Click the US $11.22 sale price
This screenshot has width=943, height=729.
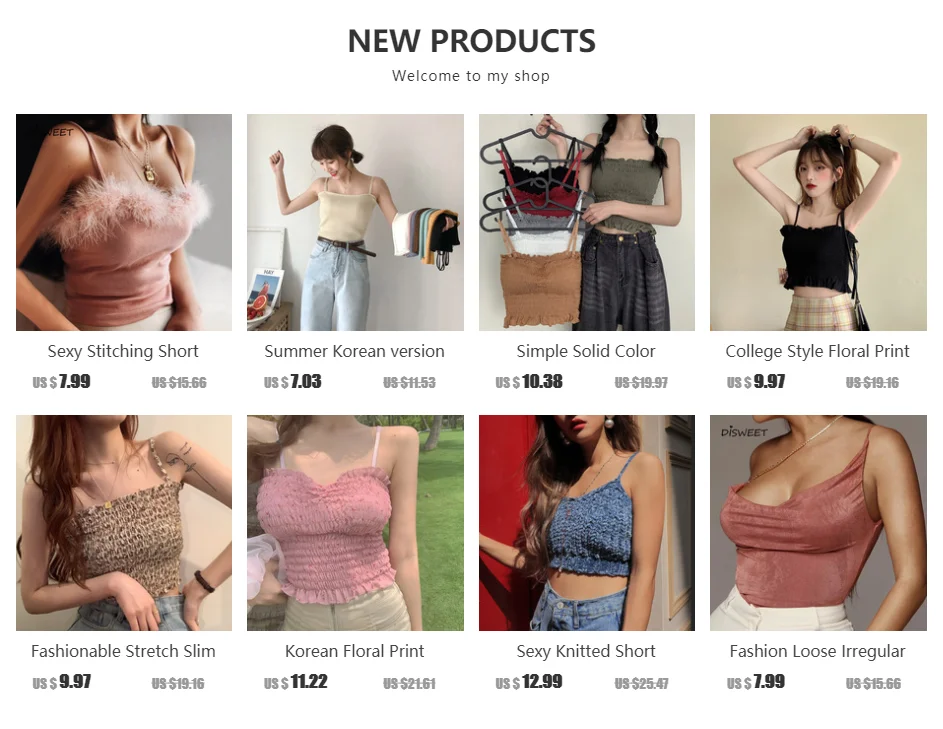[x=296, y=682]
